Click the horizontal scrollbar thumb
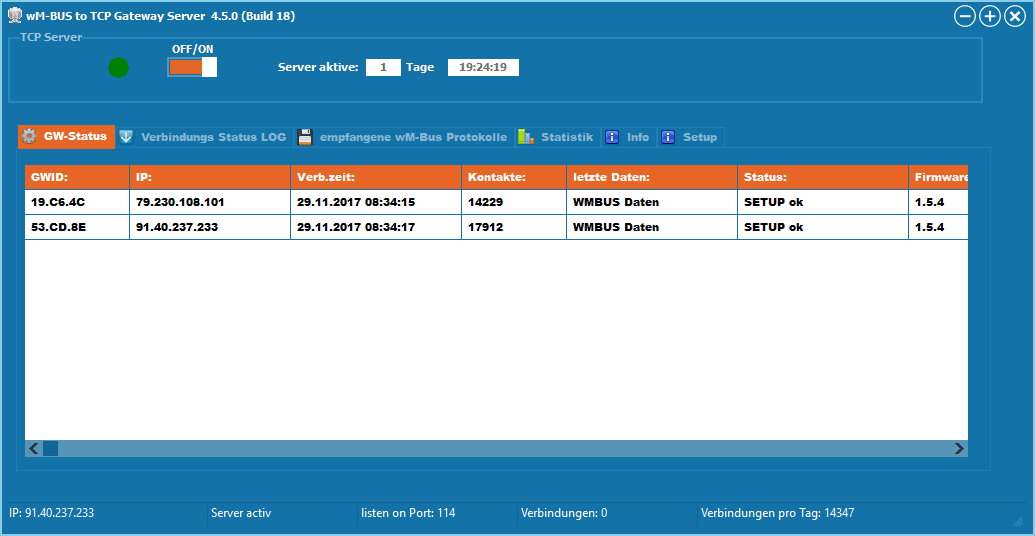 click(51, 448)
